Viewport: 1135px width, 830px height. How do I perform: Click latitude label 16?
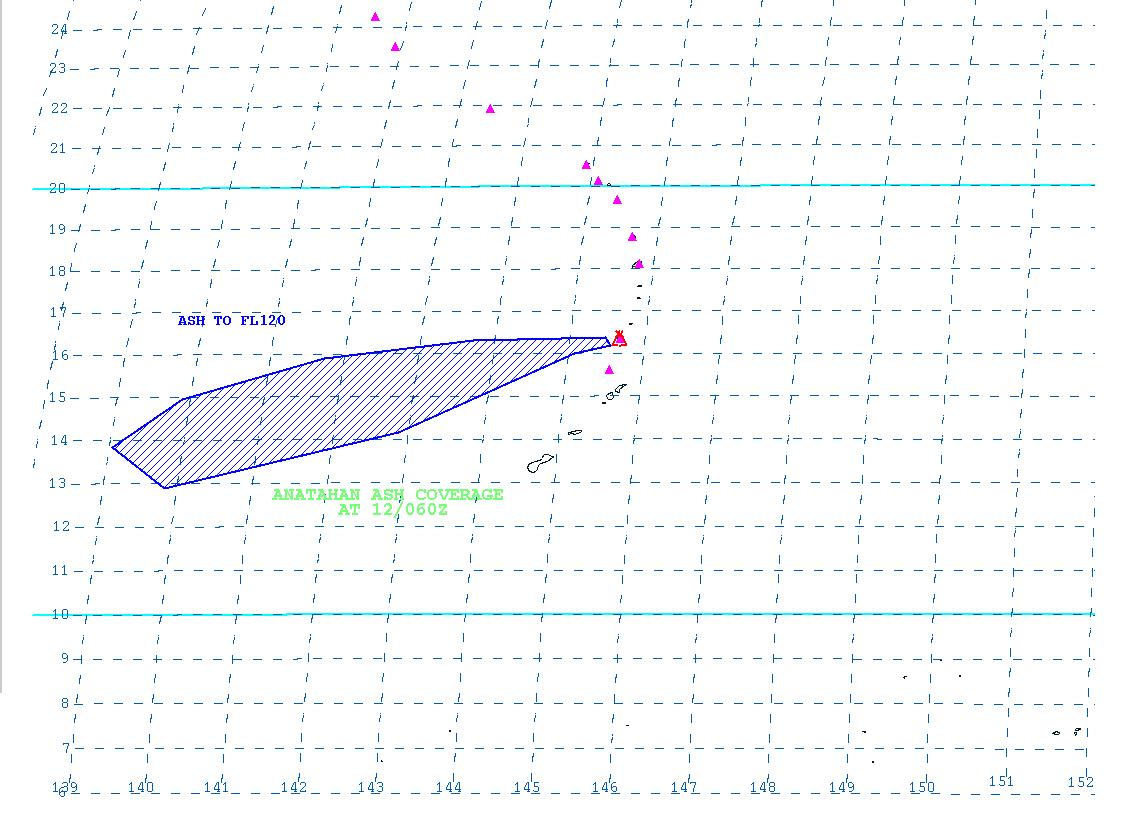click(59, 355)
